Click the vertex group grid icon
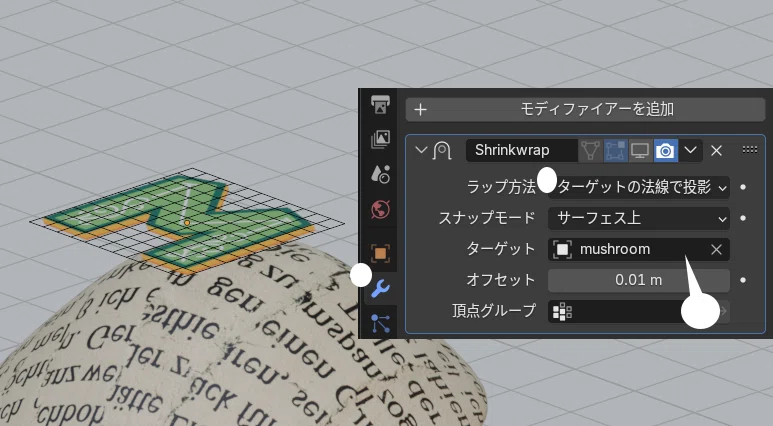Viewport: 773px width, 426px height. click(562, 312)
